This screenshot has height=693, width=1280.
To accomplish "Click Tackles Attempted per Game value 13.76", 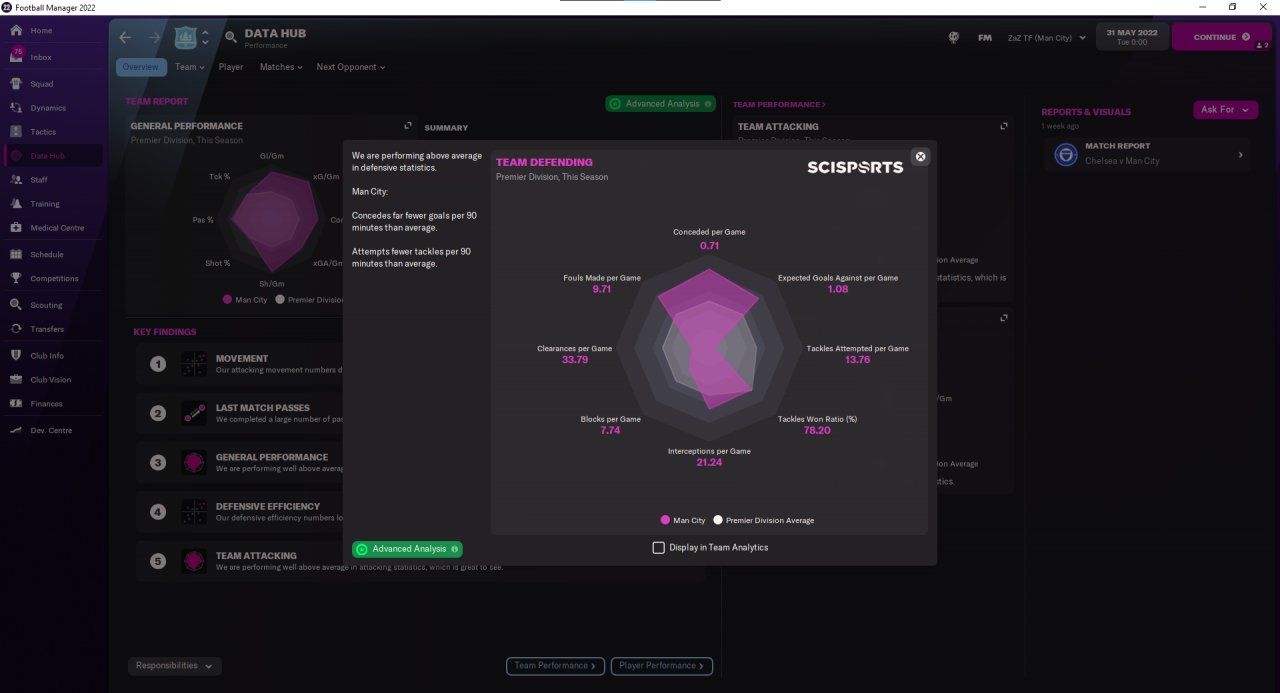I will 857,360.
